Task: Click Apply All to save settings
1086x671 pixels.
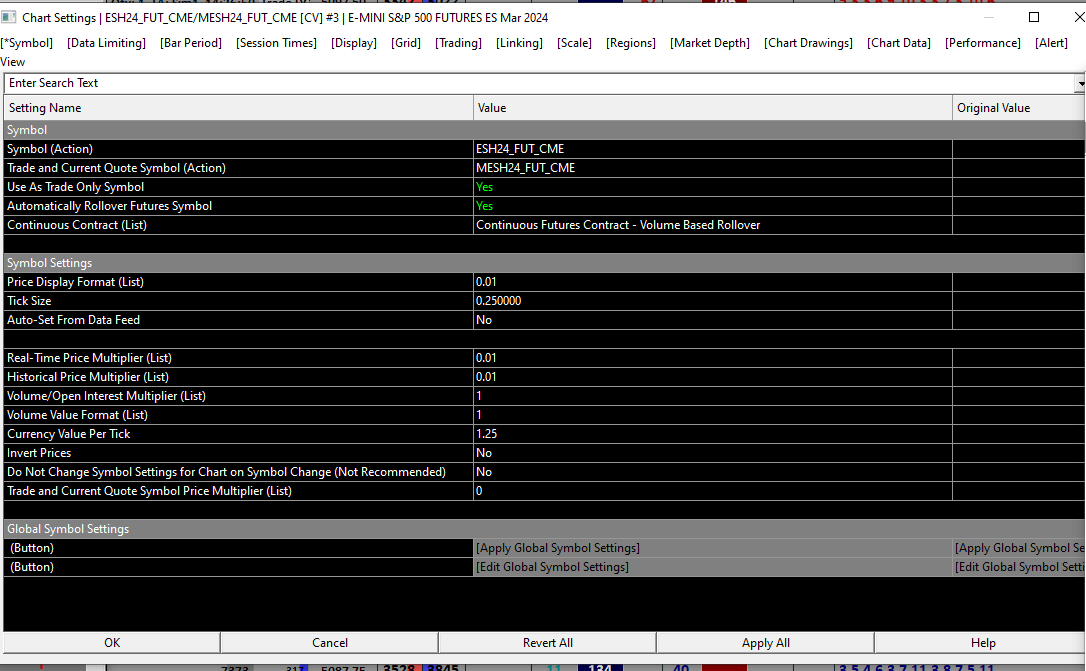Action: click(x=765, y=643)
